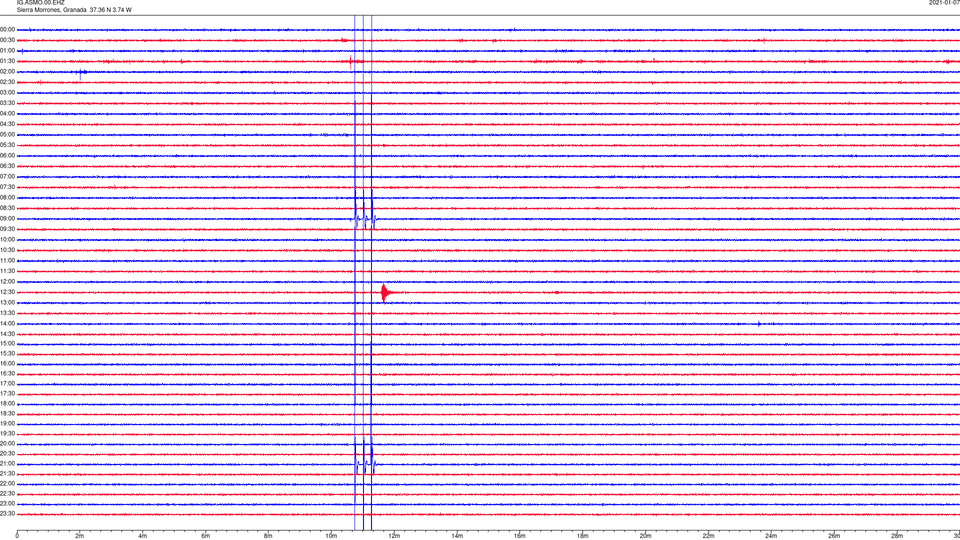Click the 12:00 row time label

7,282
